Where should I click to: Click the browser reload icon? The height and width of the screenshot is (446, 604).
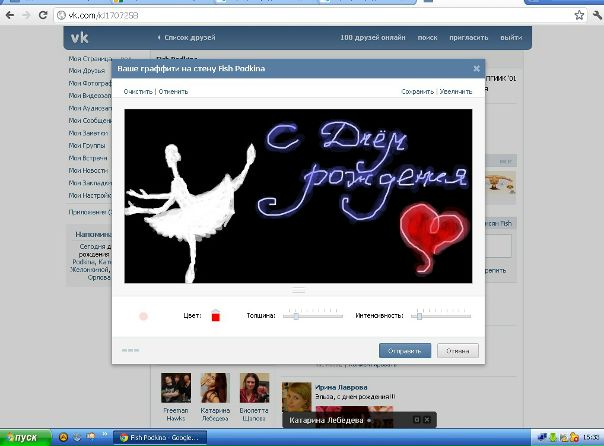[x=43, y=17]
